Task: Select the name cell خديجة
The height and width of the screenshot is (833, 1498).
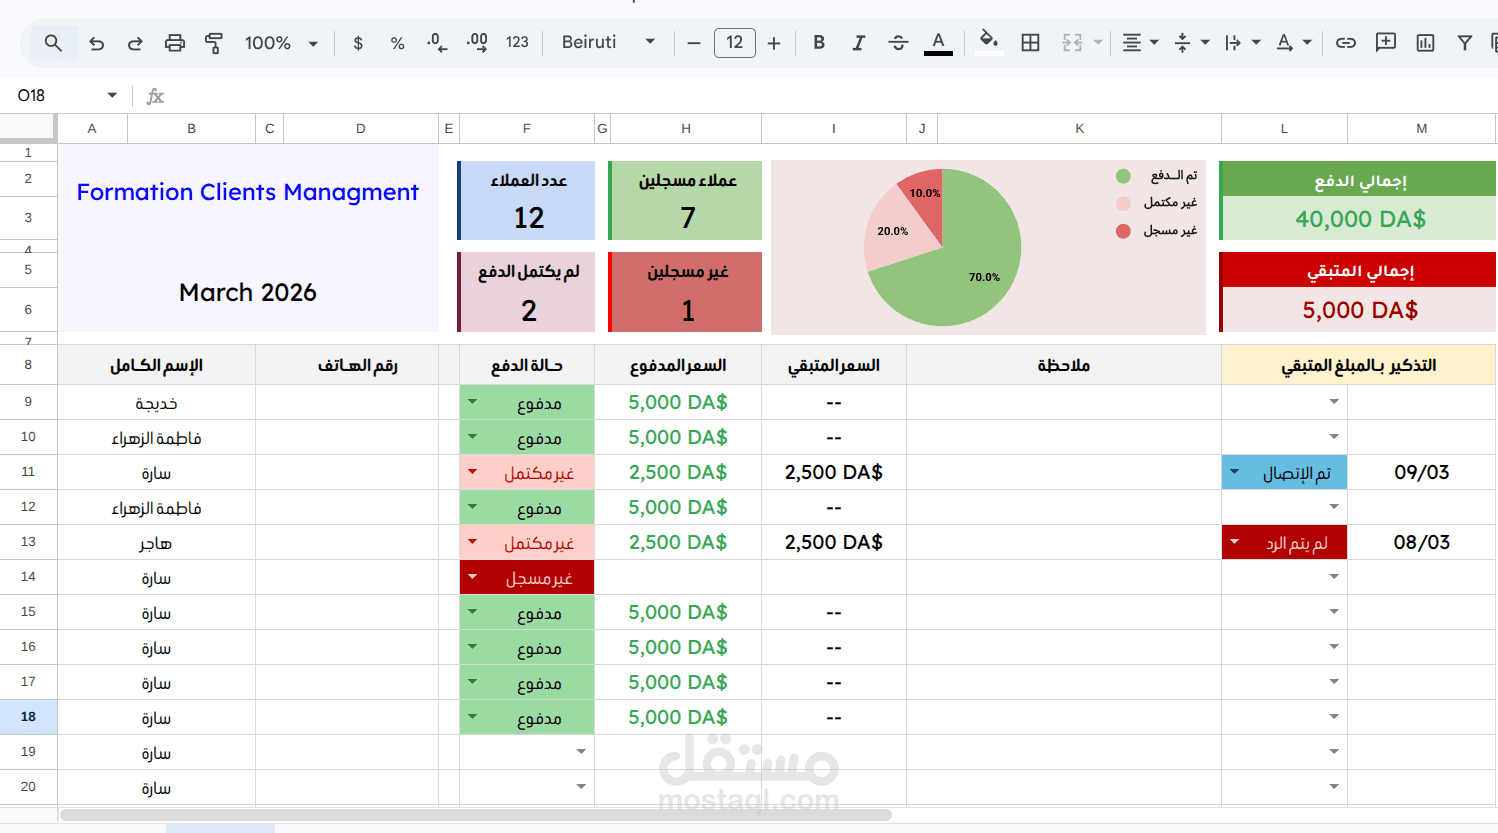Action: (x=157, y=403)
